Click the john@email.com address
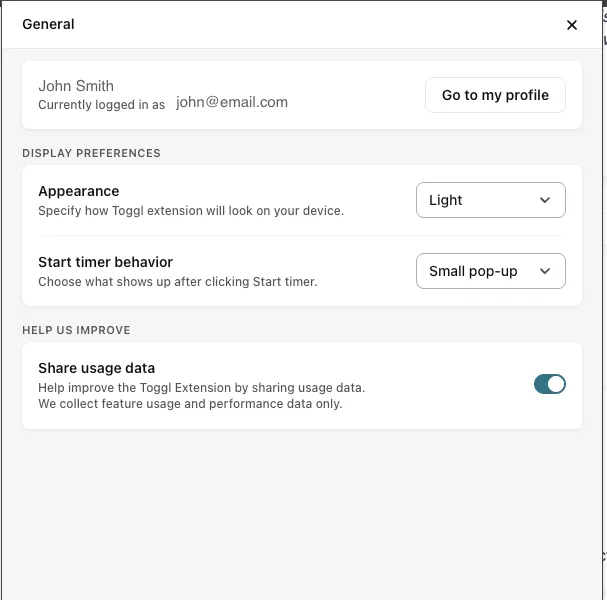This screenshot has height=600, width=607. coord(232,102)
